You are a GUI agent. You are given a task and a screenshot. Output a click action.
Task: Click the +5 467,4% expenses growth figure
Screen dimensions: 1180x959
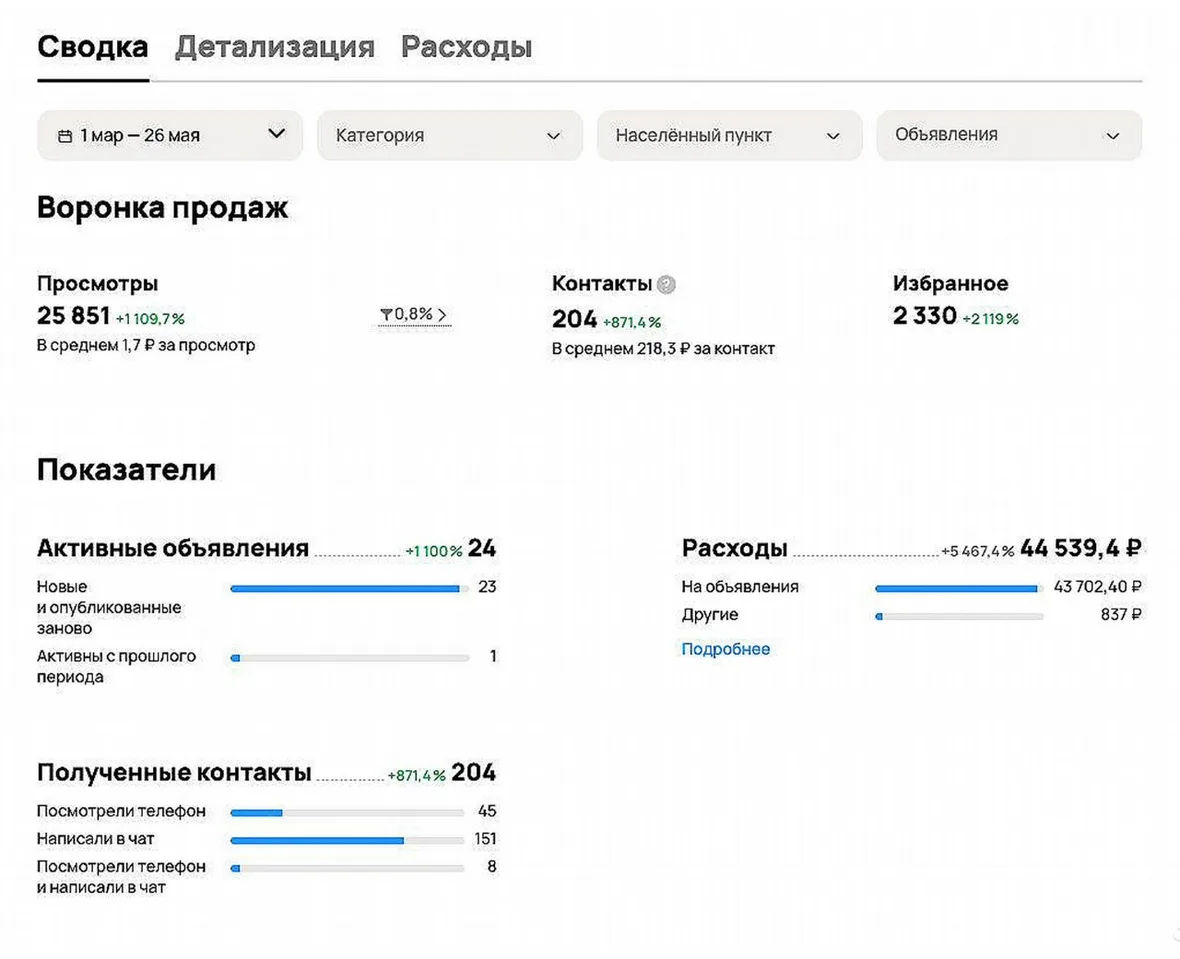978,551
